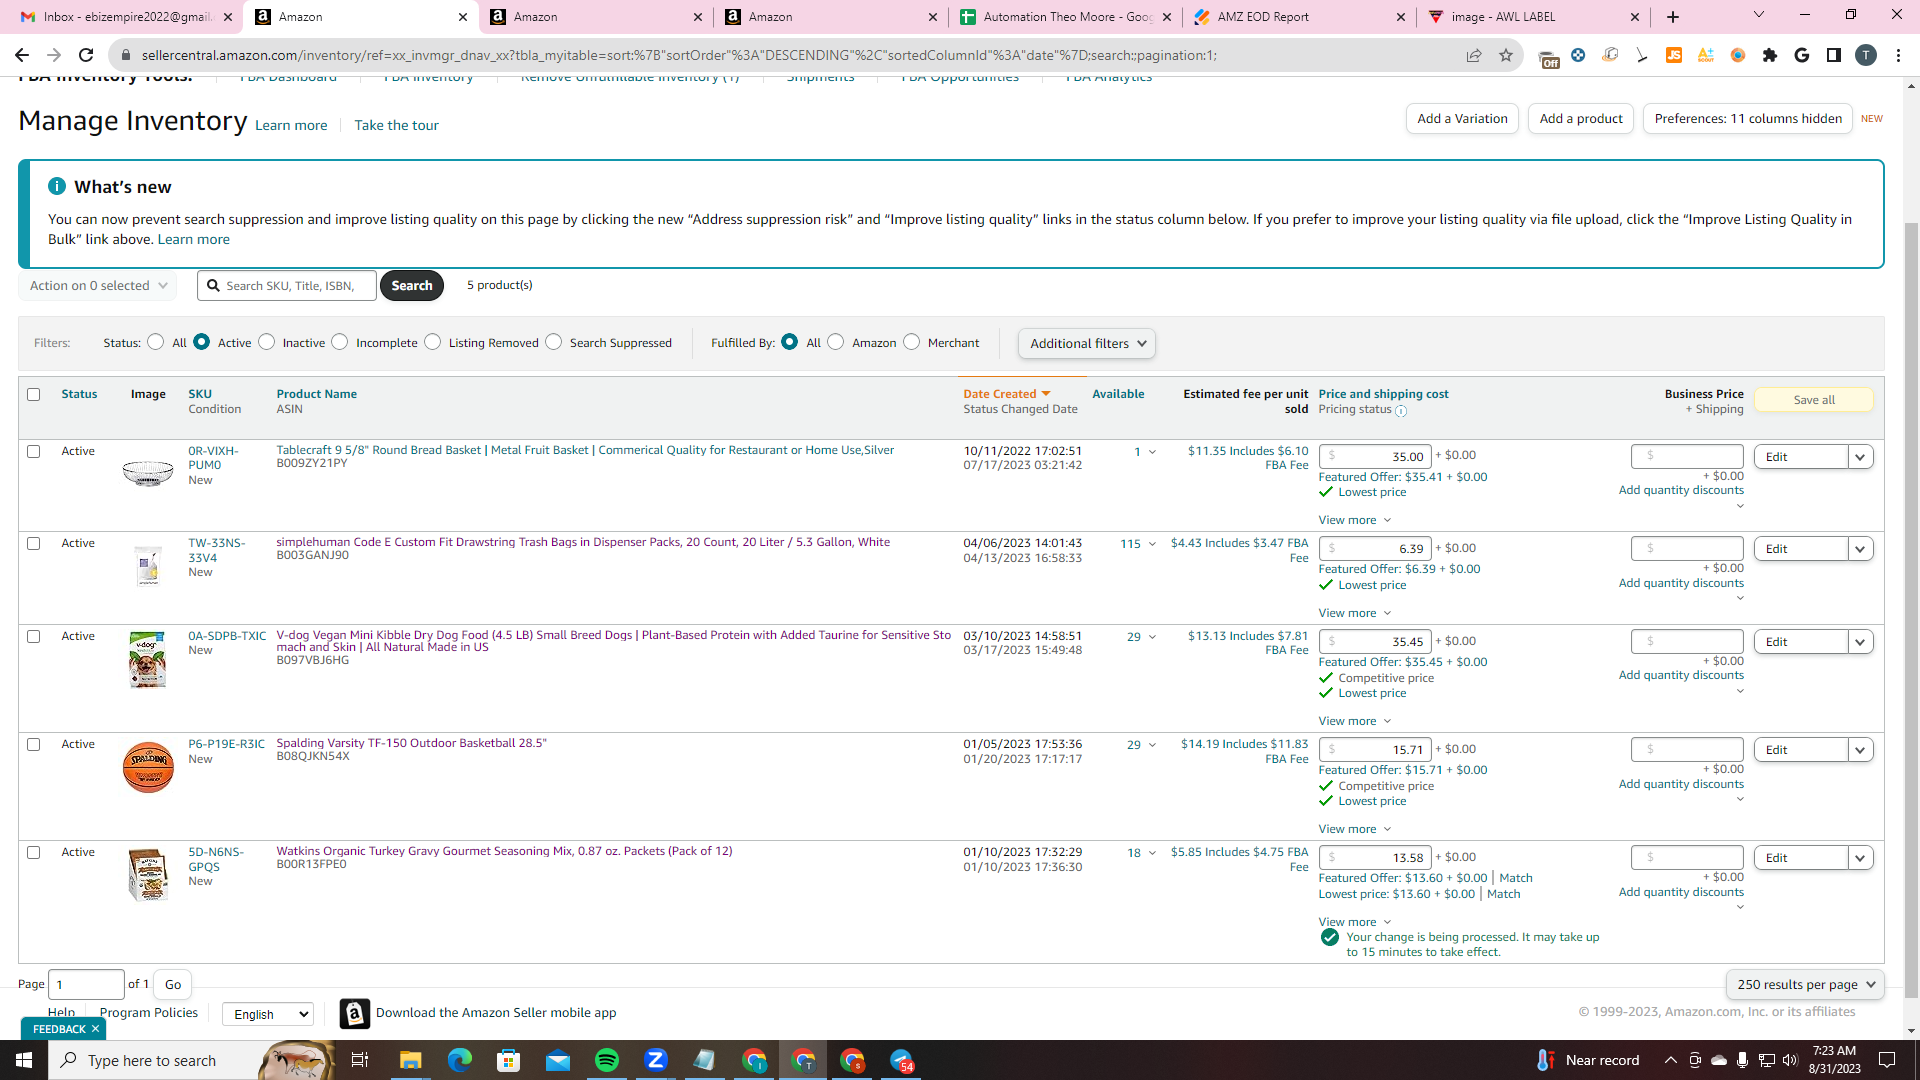This screenshot has width=1920, height=1080.
Task: Sort by the Date Created column
Action: (1006, 394)
